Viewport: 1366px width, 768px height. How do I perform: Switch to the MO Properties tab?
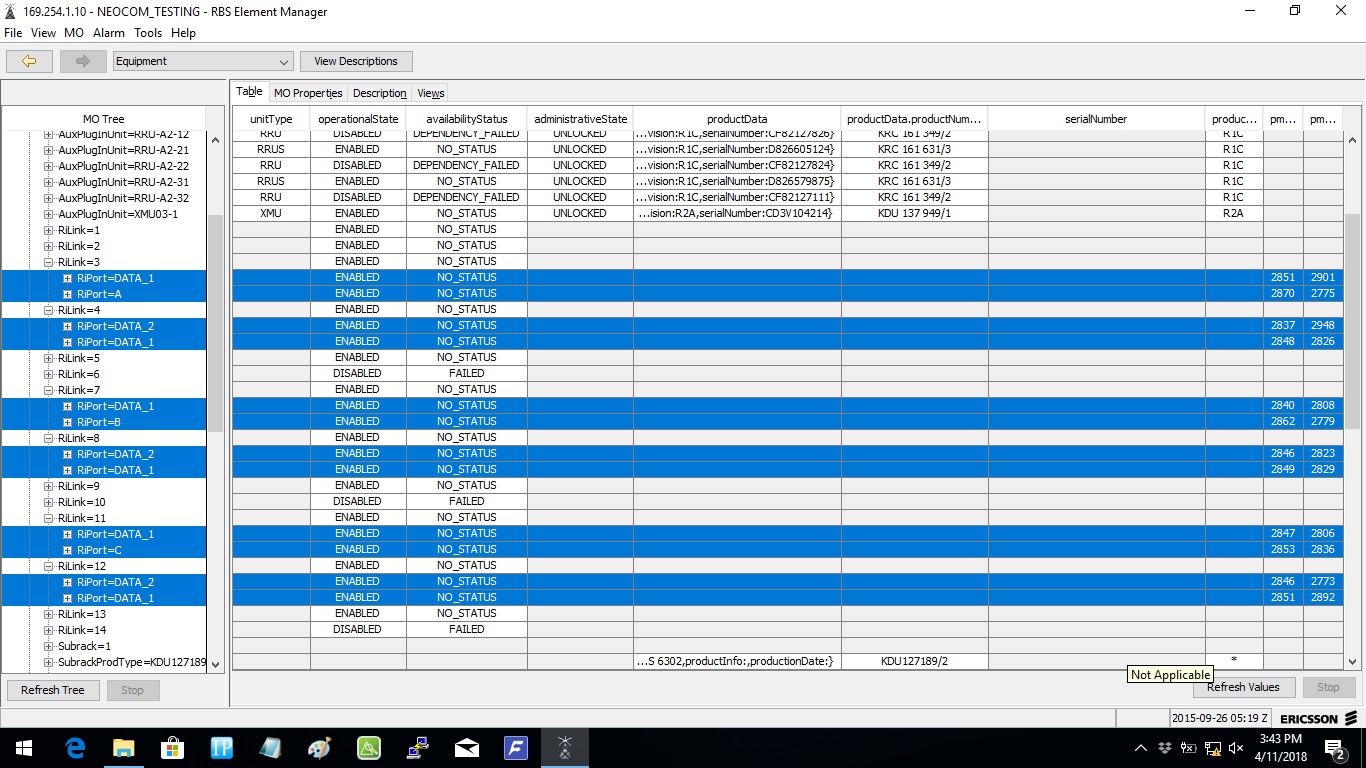(308, 93)
